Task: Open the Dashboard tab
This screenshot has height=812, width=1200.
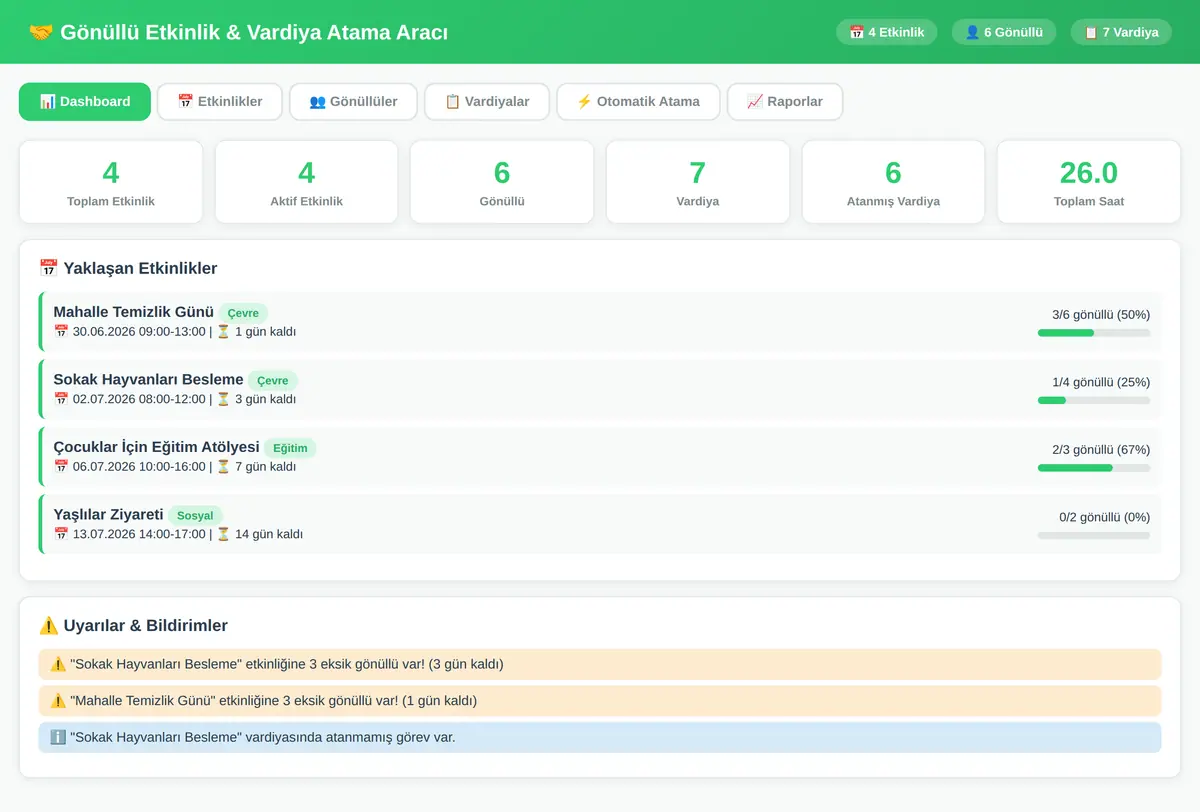Action: click(85, 101)
